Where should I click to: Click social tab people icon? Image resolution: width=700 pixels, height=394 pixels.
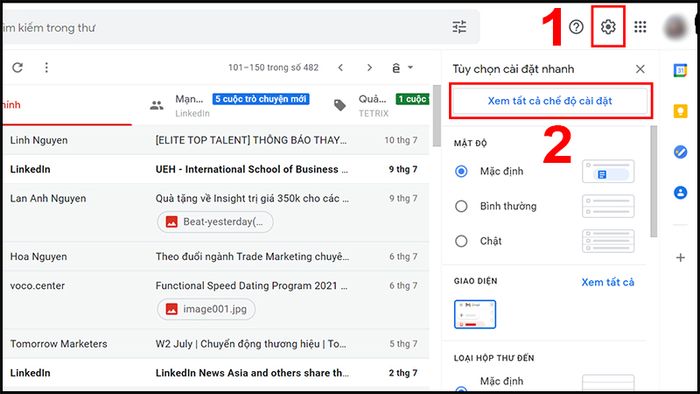(x=157, y=105)
